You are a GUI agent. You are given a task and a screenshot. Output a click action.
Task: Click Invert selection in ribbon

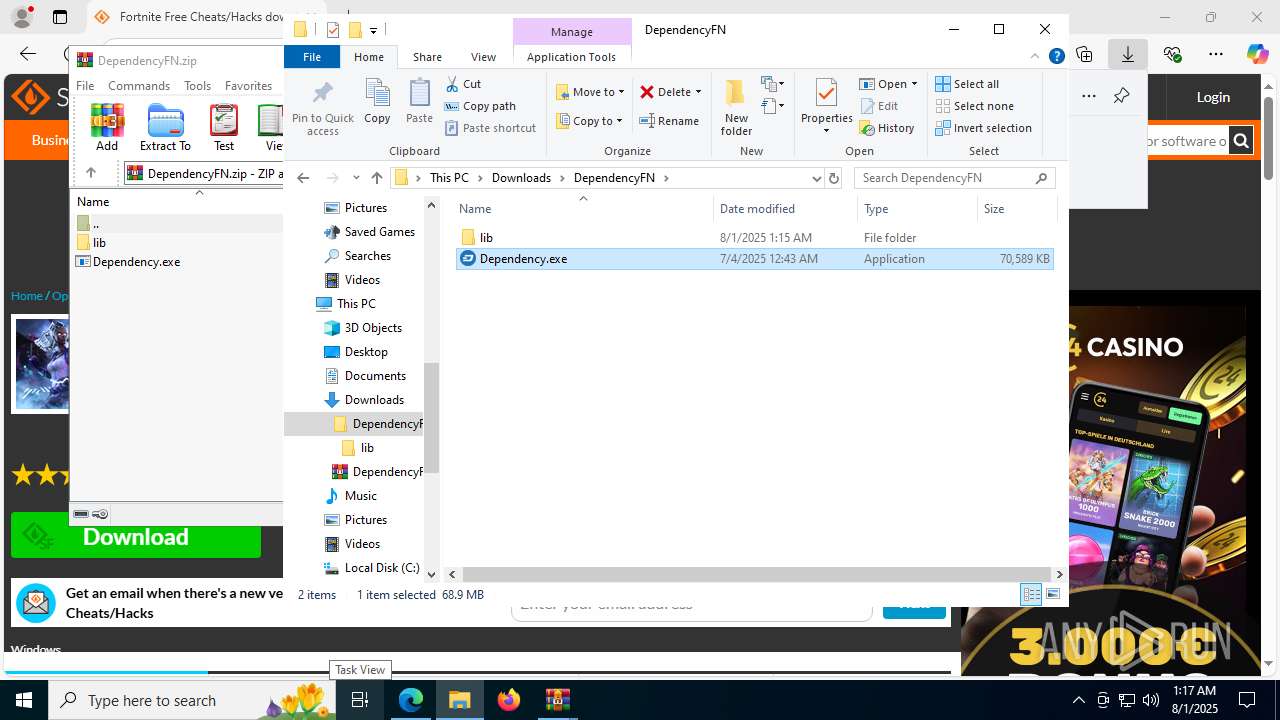(x=983, y=128)
